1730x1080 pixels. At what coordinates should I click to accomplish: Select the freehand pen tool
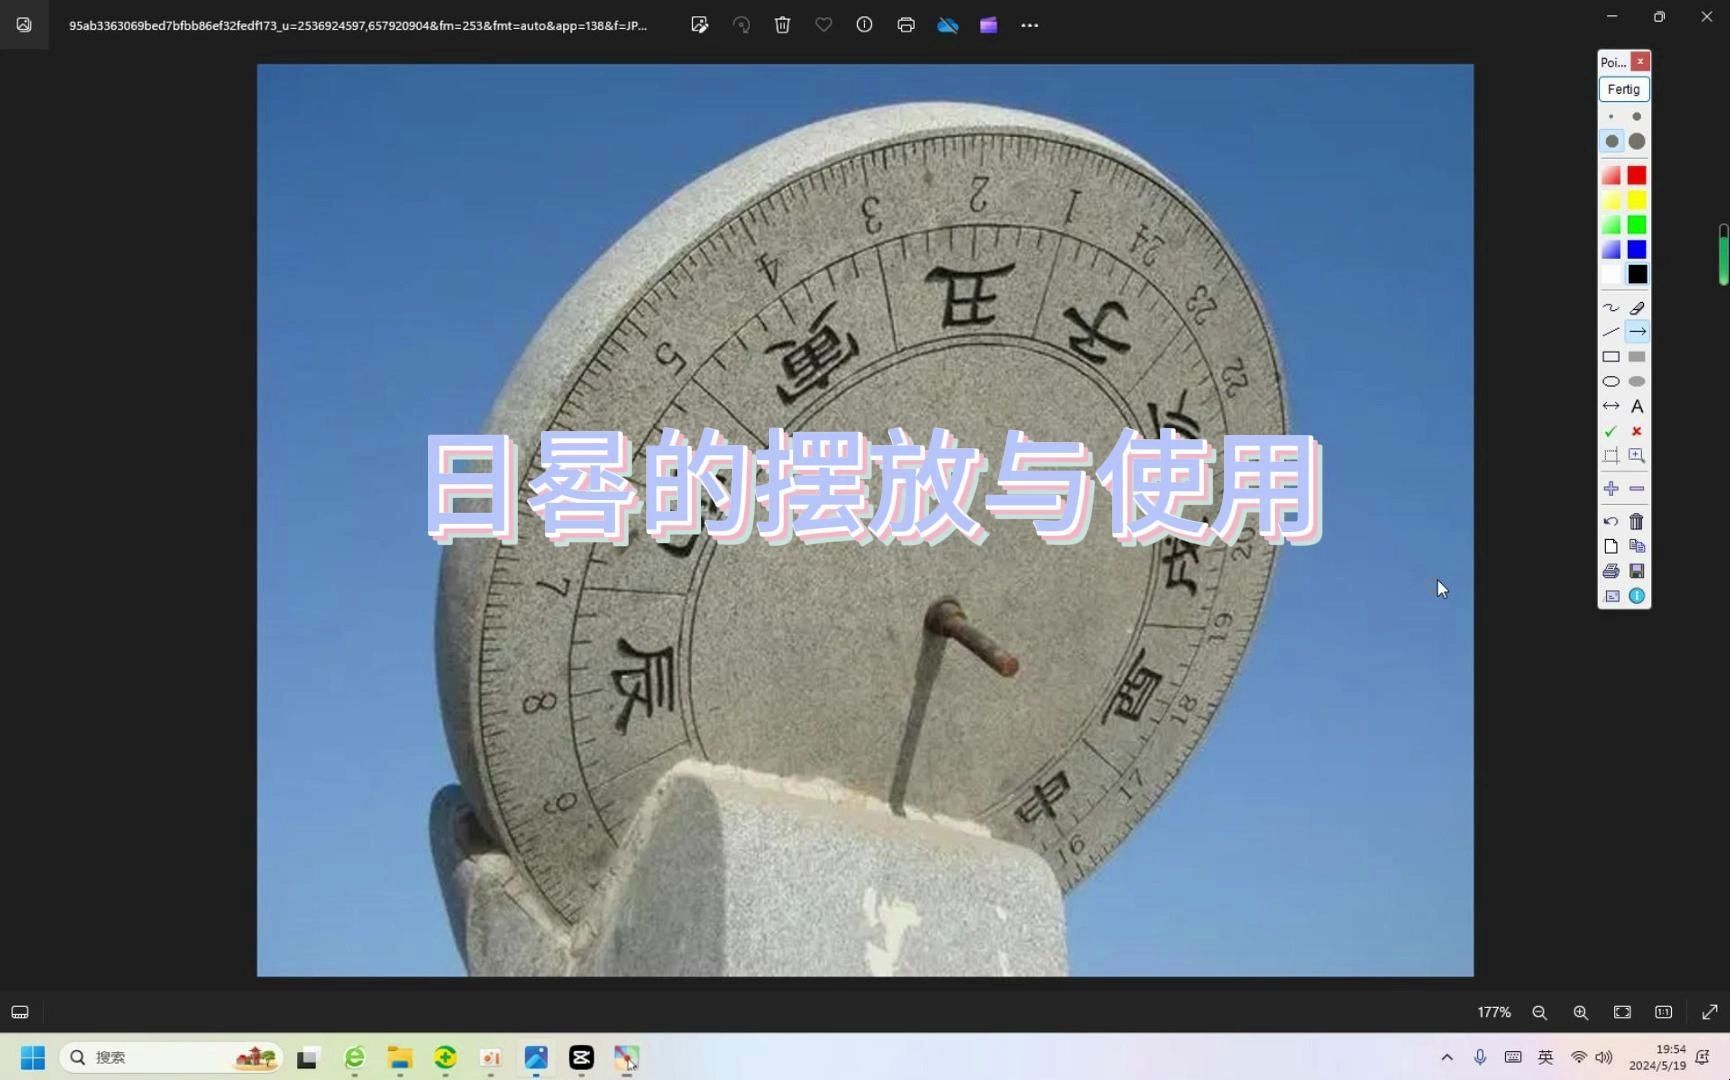click(x=1611, y=308)
